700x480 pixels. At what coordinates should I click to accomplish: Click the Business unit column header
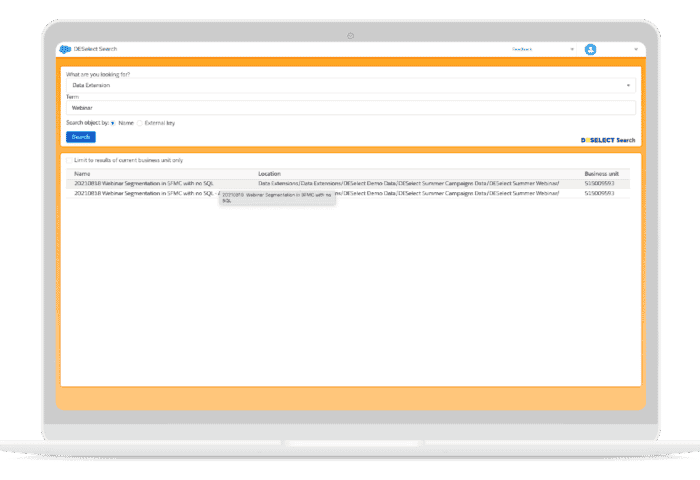pyautogui.click(x=601, y=174)
